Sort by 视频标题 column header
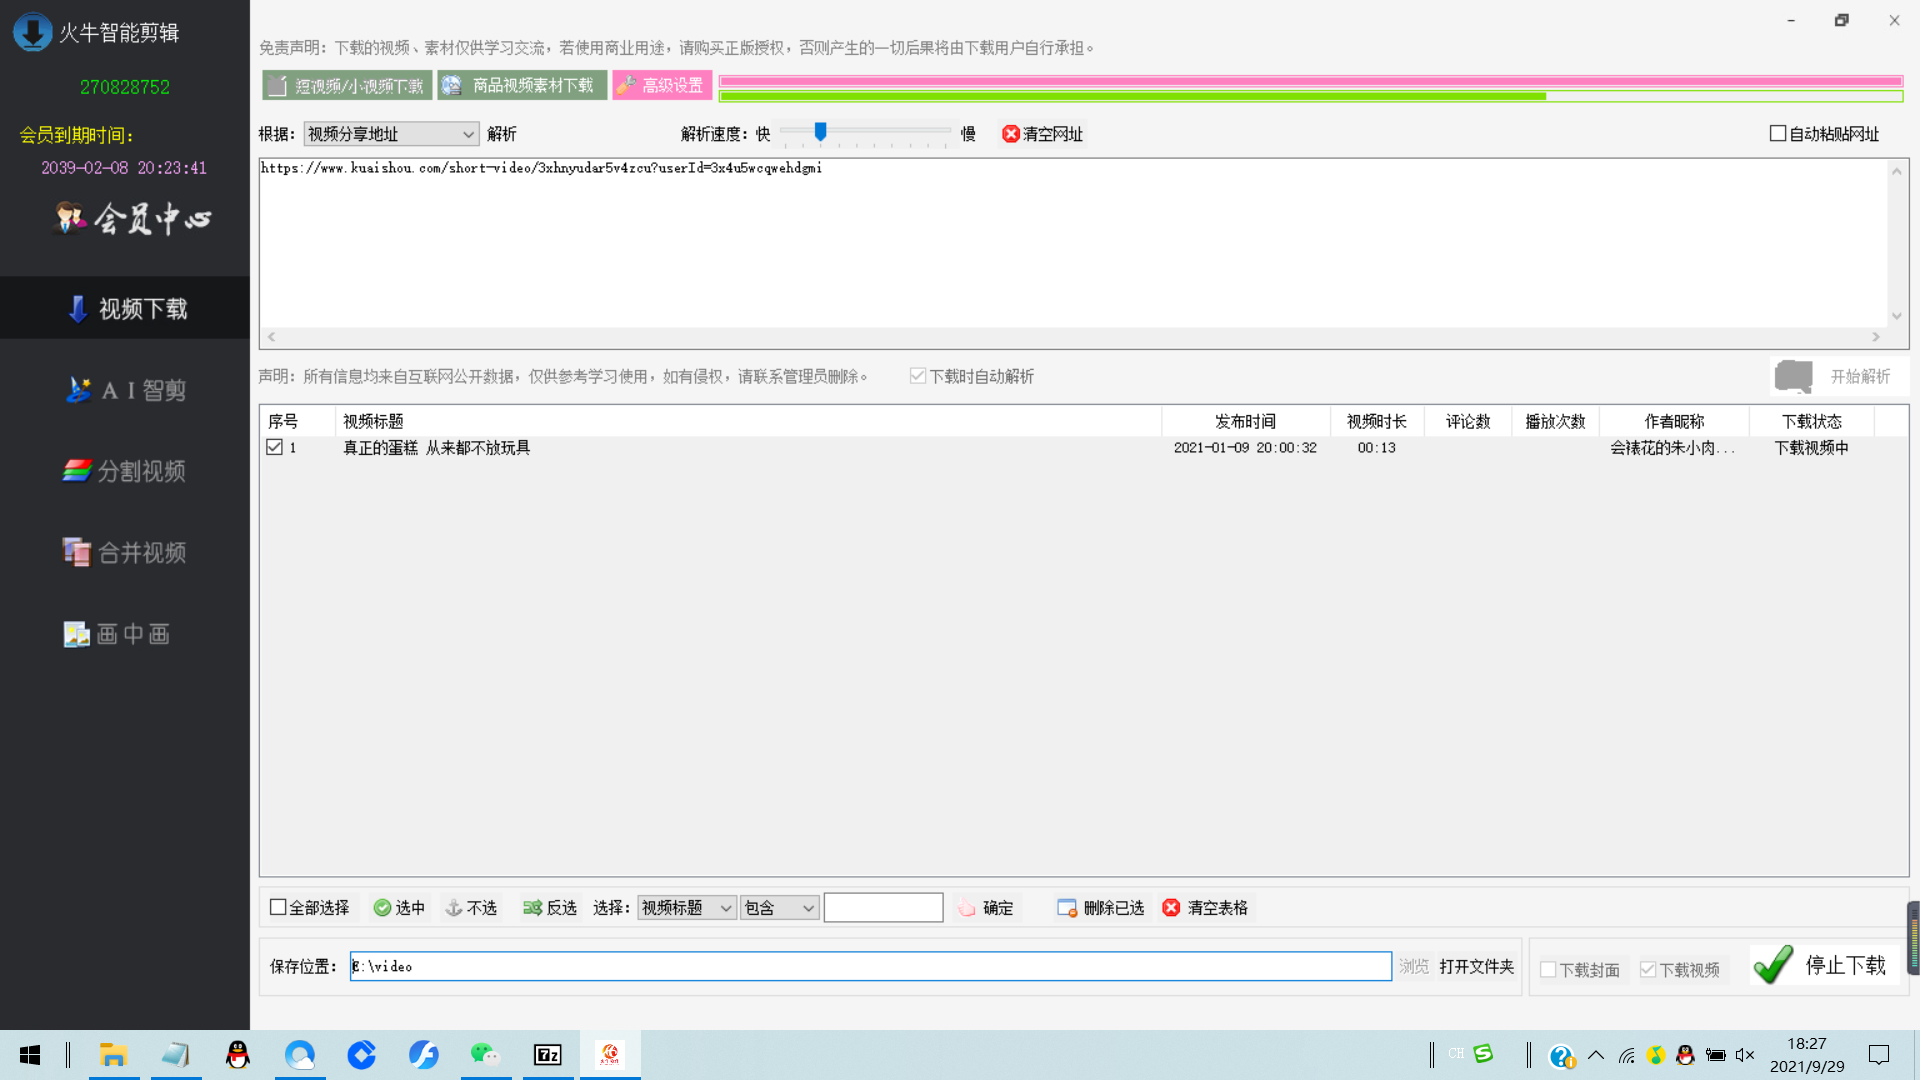Screen dimensions: 1920x1080 tap(748, 421)
